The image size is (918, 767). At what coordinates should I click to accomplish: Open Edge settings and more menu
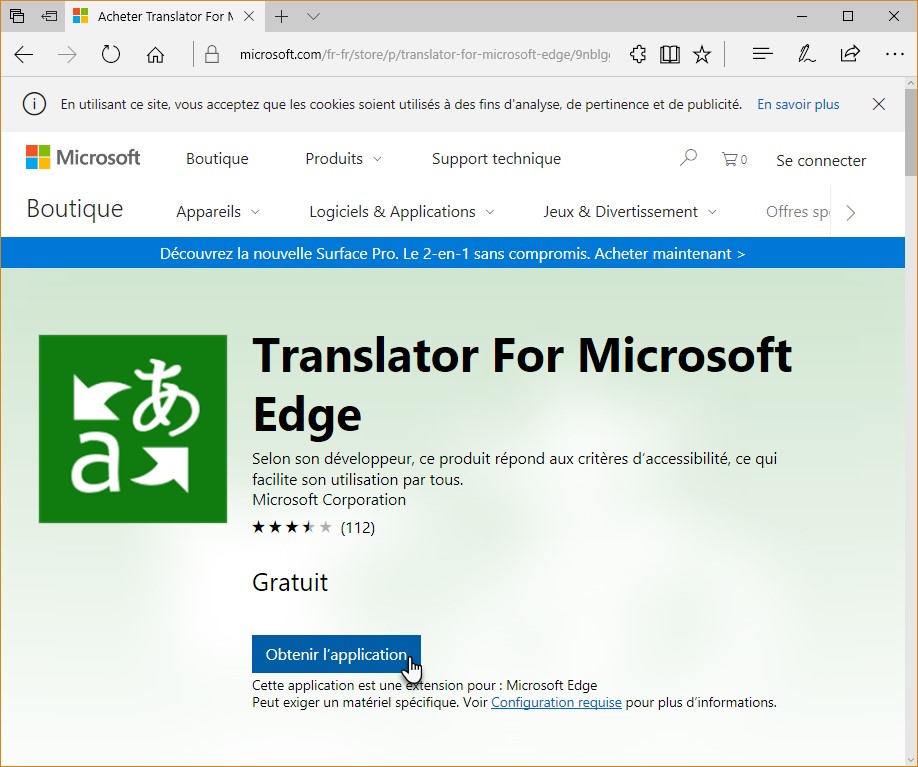point(895,54)
